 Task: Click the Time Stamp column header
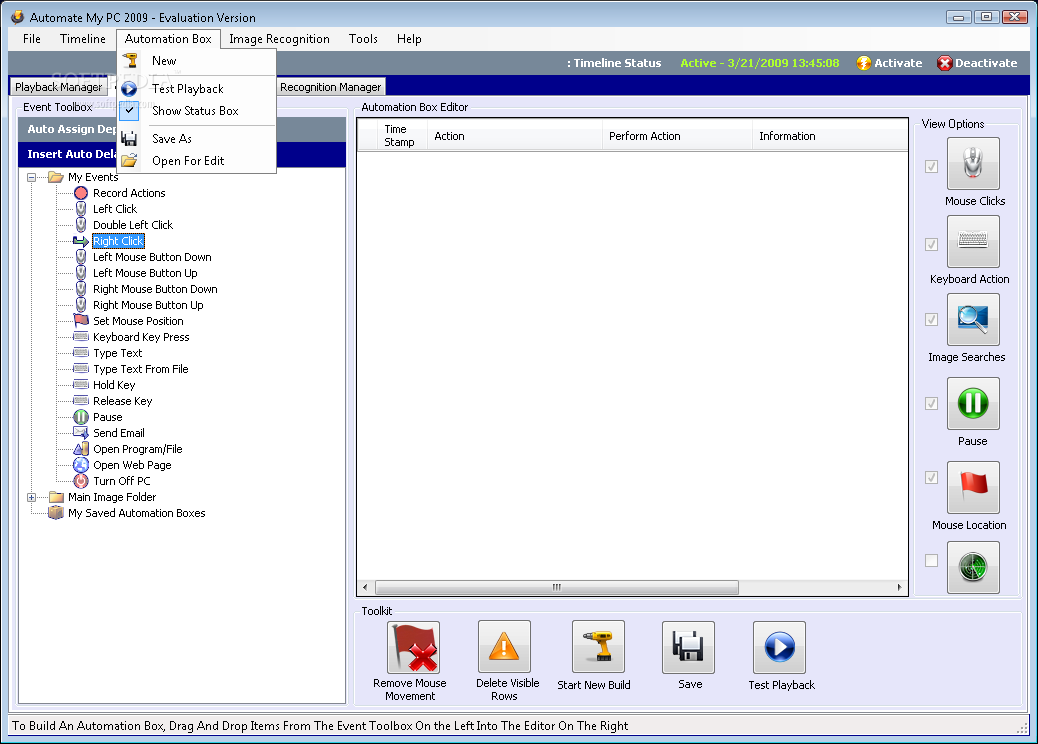click(x=402, y=136)
